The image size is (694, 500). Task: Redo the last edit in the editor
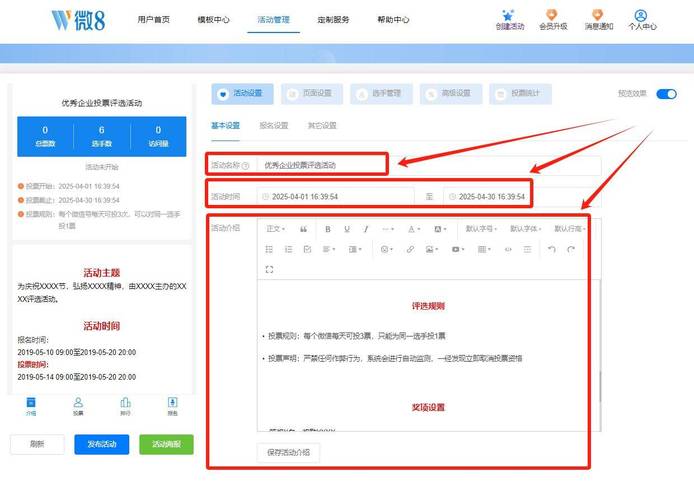pos(571,250)
